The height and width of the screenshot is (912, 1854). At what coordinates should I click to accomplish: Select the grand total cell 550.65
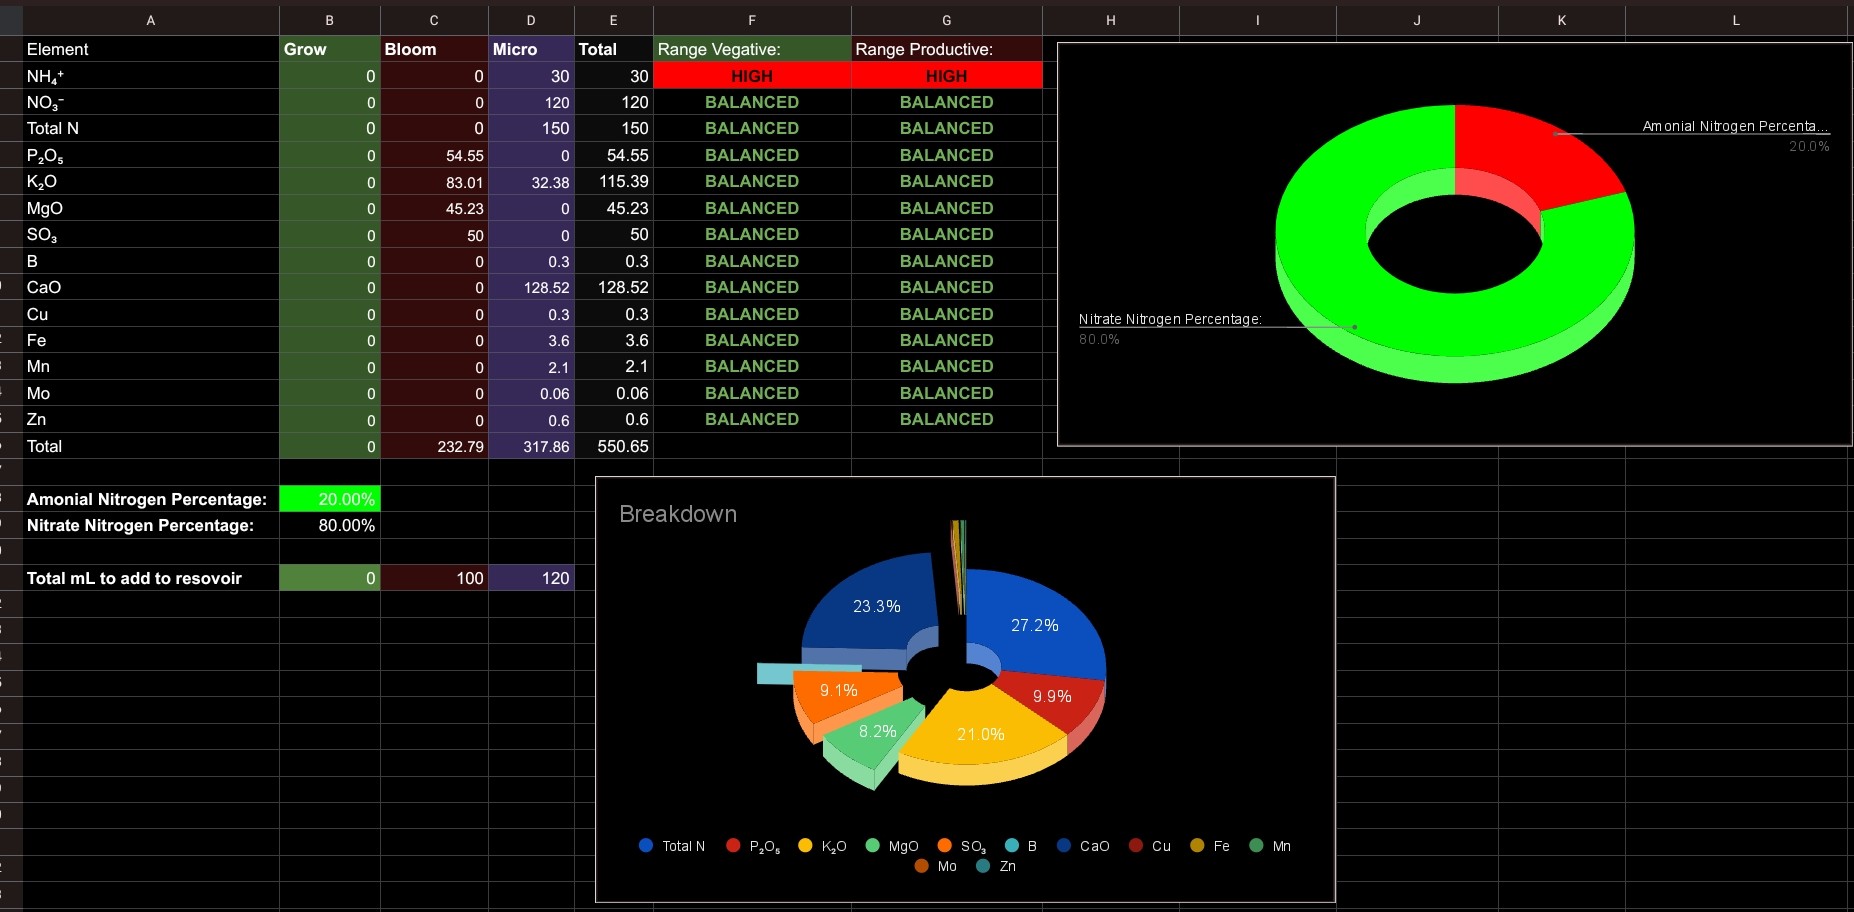613,446
